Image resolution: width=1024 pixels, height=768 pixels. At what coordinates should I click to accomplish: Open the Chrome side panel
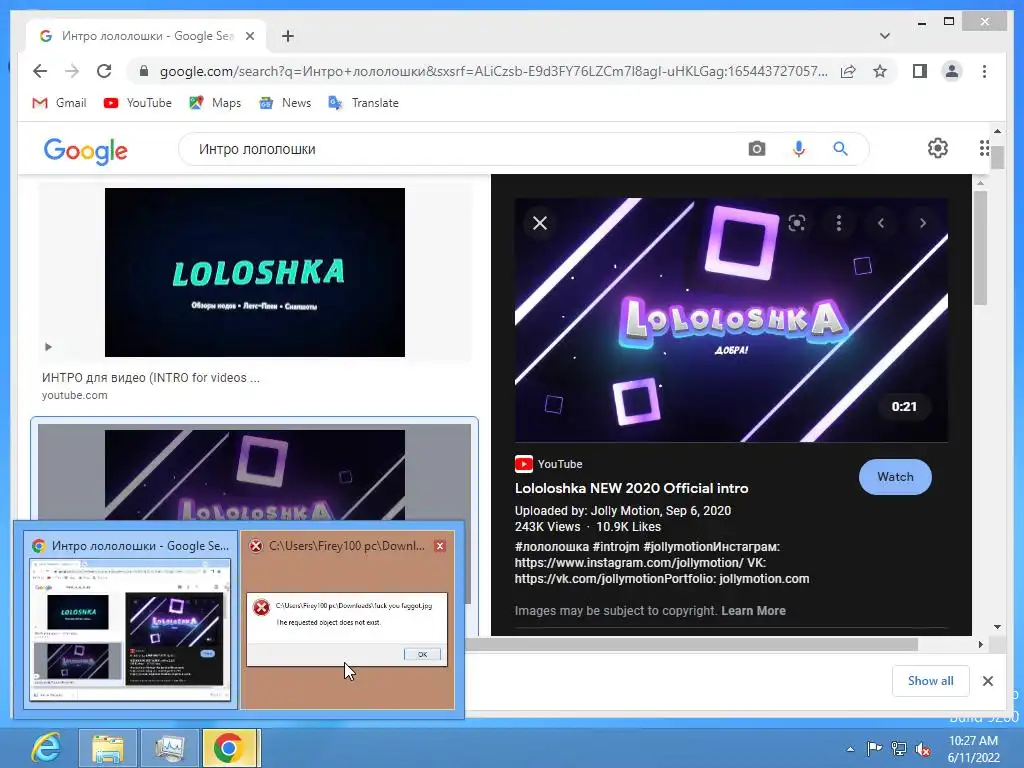pyautogui.click(x=920, y=71)
